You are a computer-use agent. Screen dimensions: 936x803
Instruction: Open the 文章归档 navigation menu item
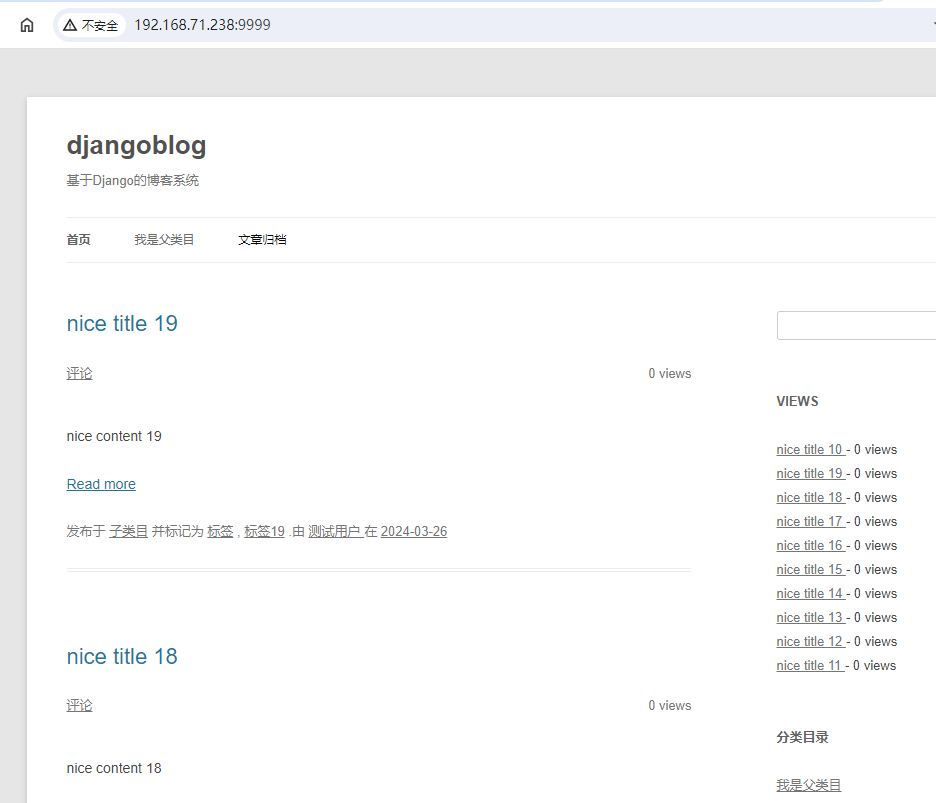pos(262,239)
